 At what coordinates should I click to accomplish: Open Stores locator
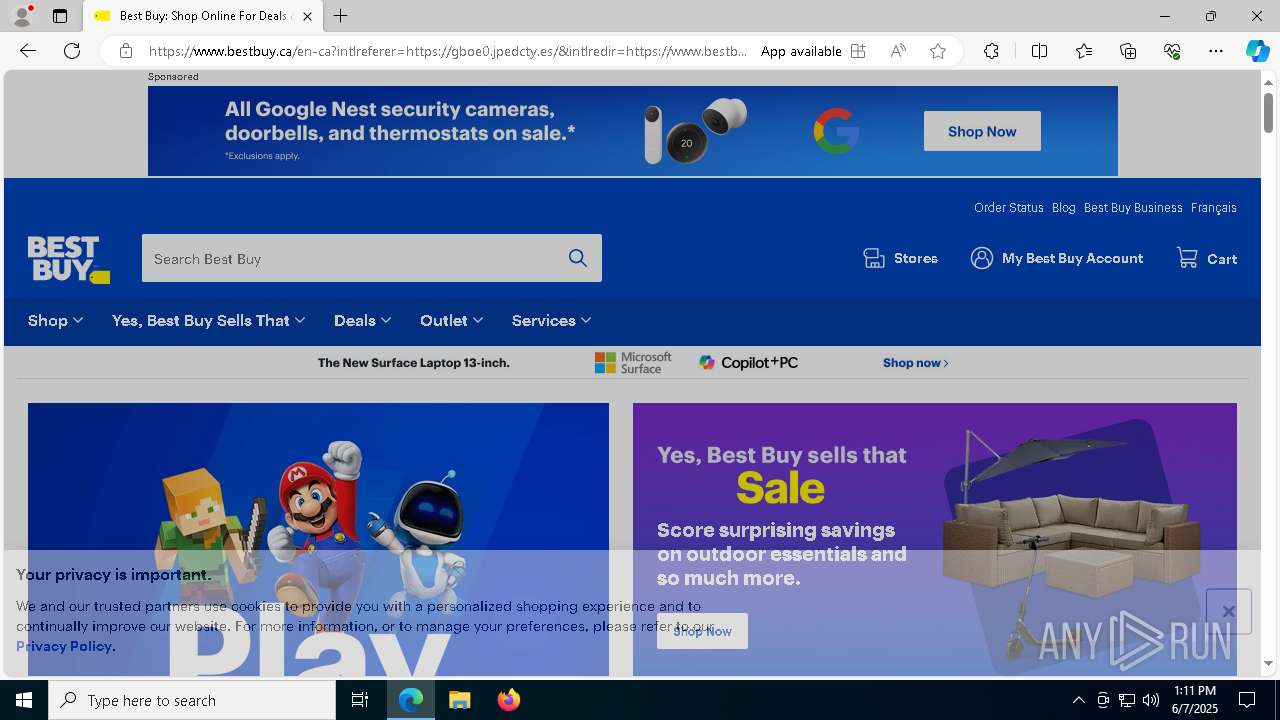900,258
